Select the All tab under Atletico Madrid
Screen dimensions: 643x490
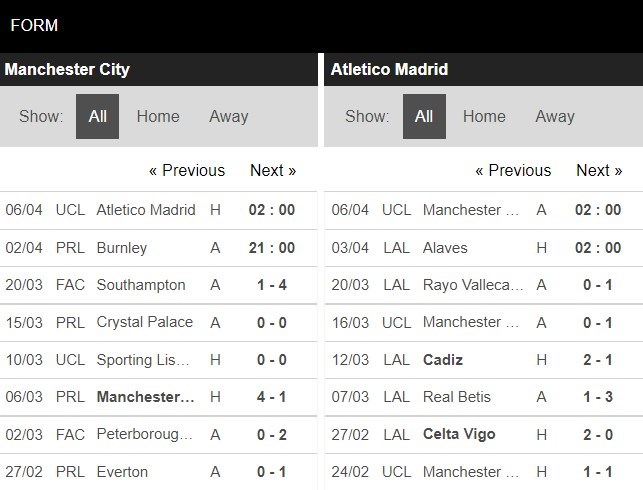424,116
